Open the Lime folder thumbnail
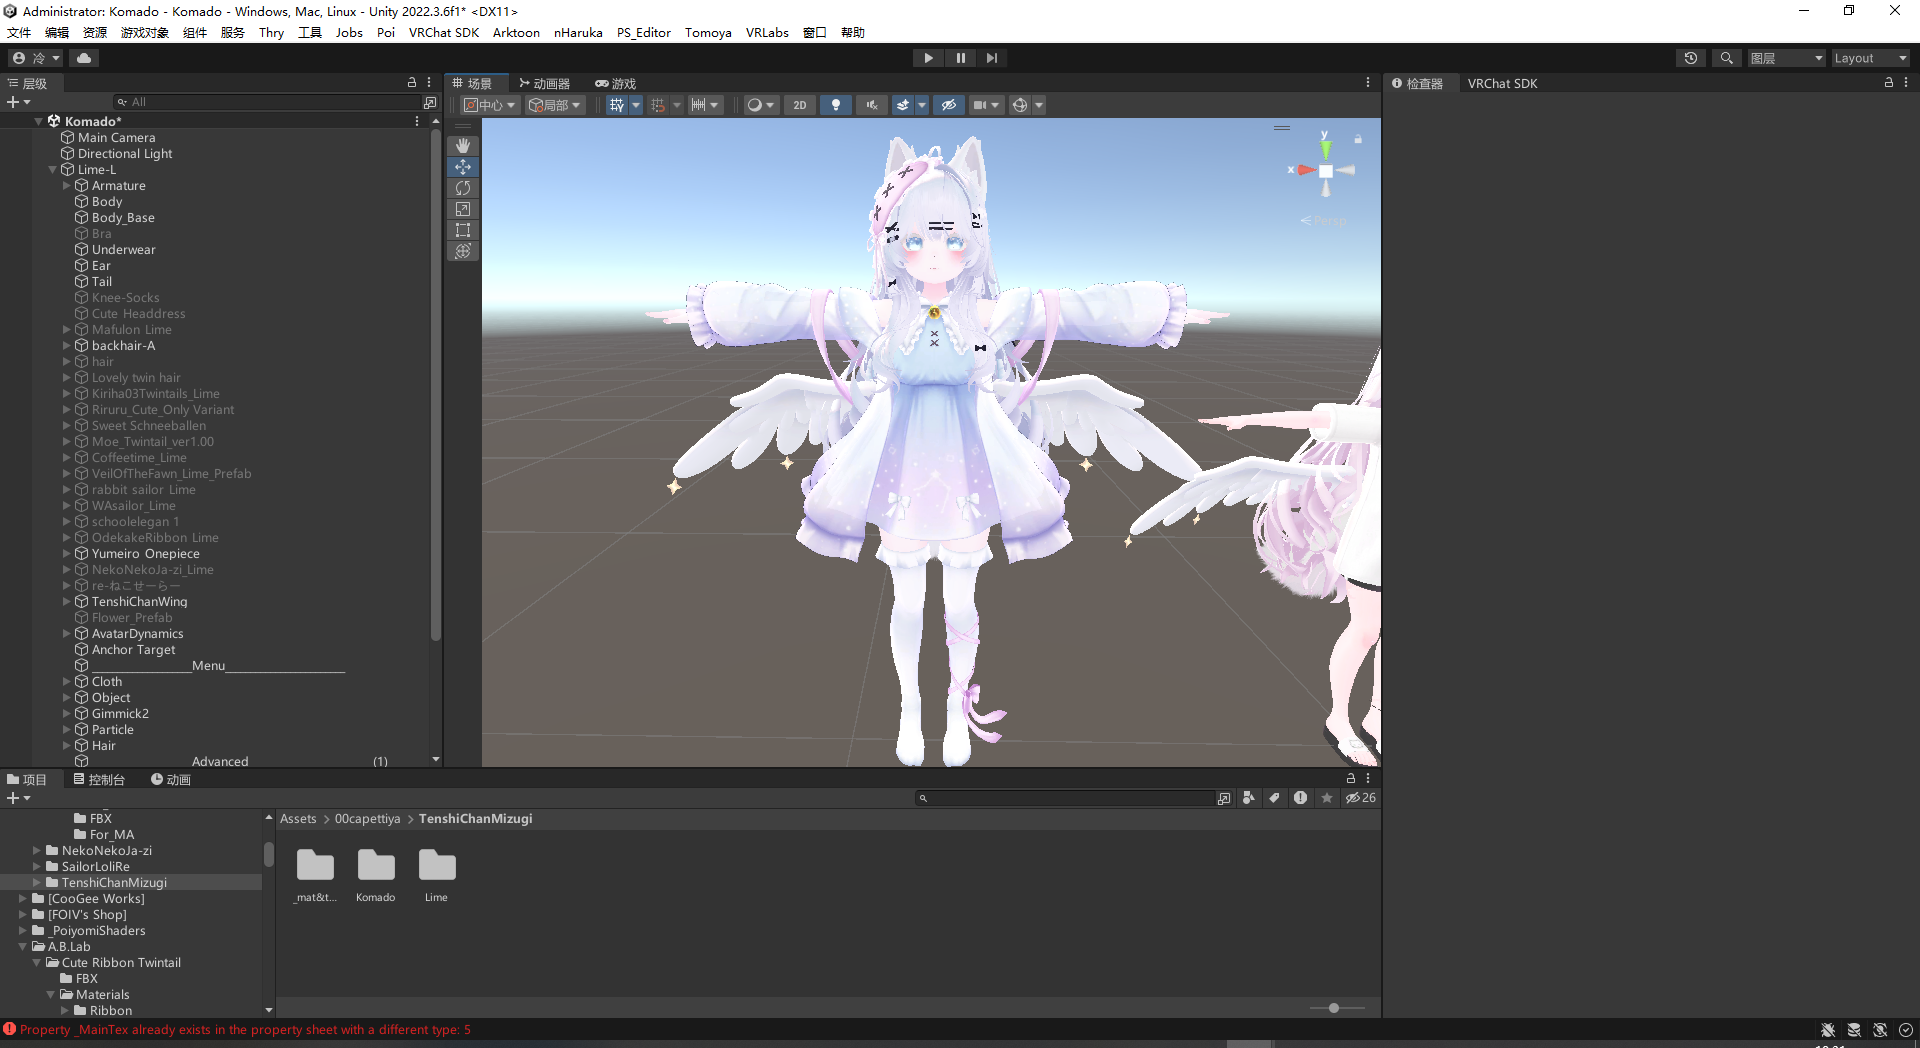Screen dimensions: 1920x1048 click(436, 874)
